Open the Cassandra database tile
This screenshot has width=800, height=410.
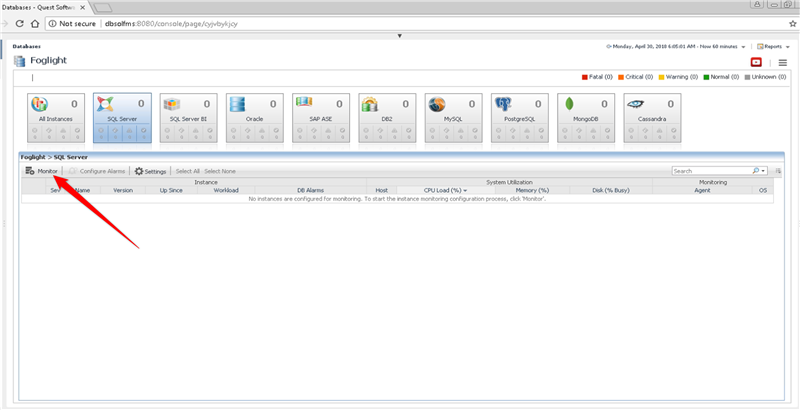[653, 118]
